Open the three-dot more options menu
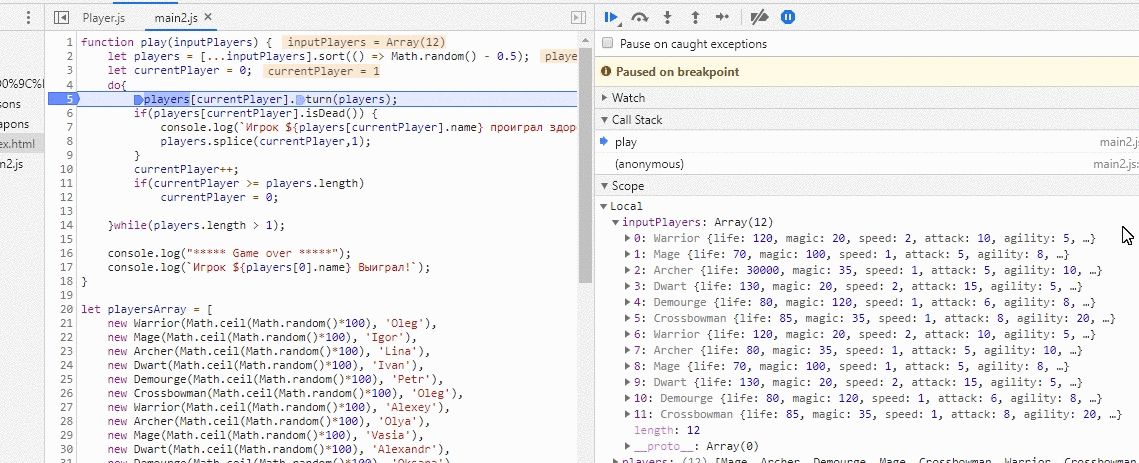This screenshot has height=463, width=1139. [28, 18]
